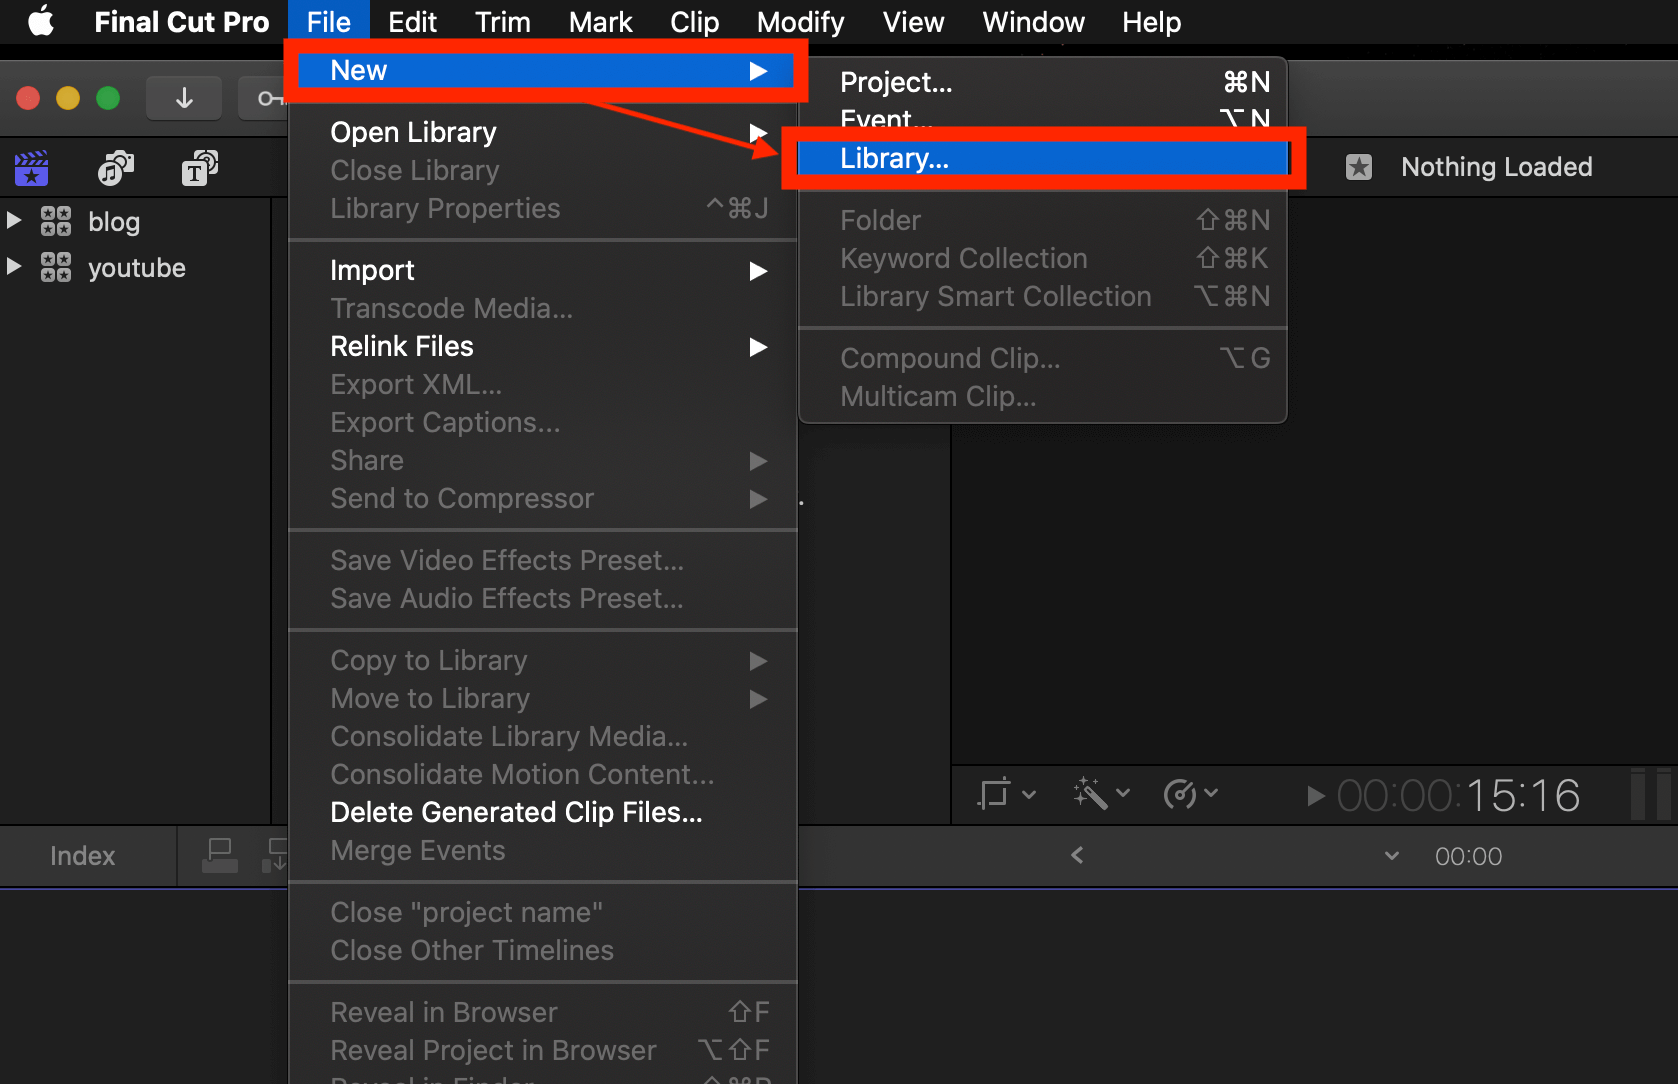Open the Import submenu

pos(543,270)
